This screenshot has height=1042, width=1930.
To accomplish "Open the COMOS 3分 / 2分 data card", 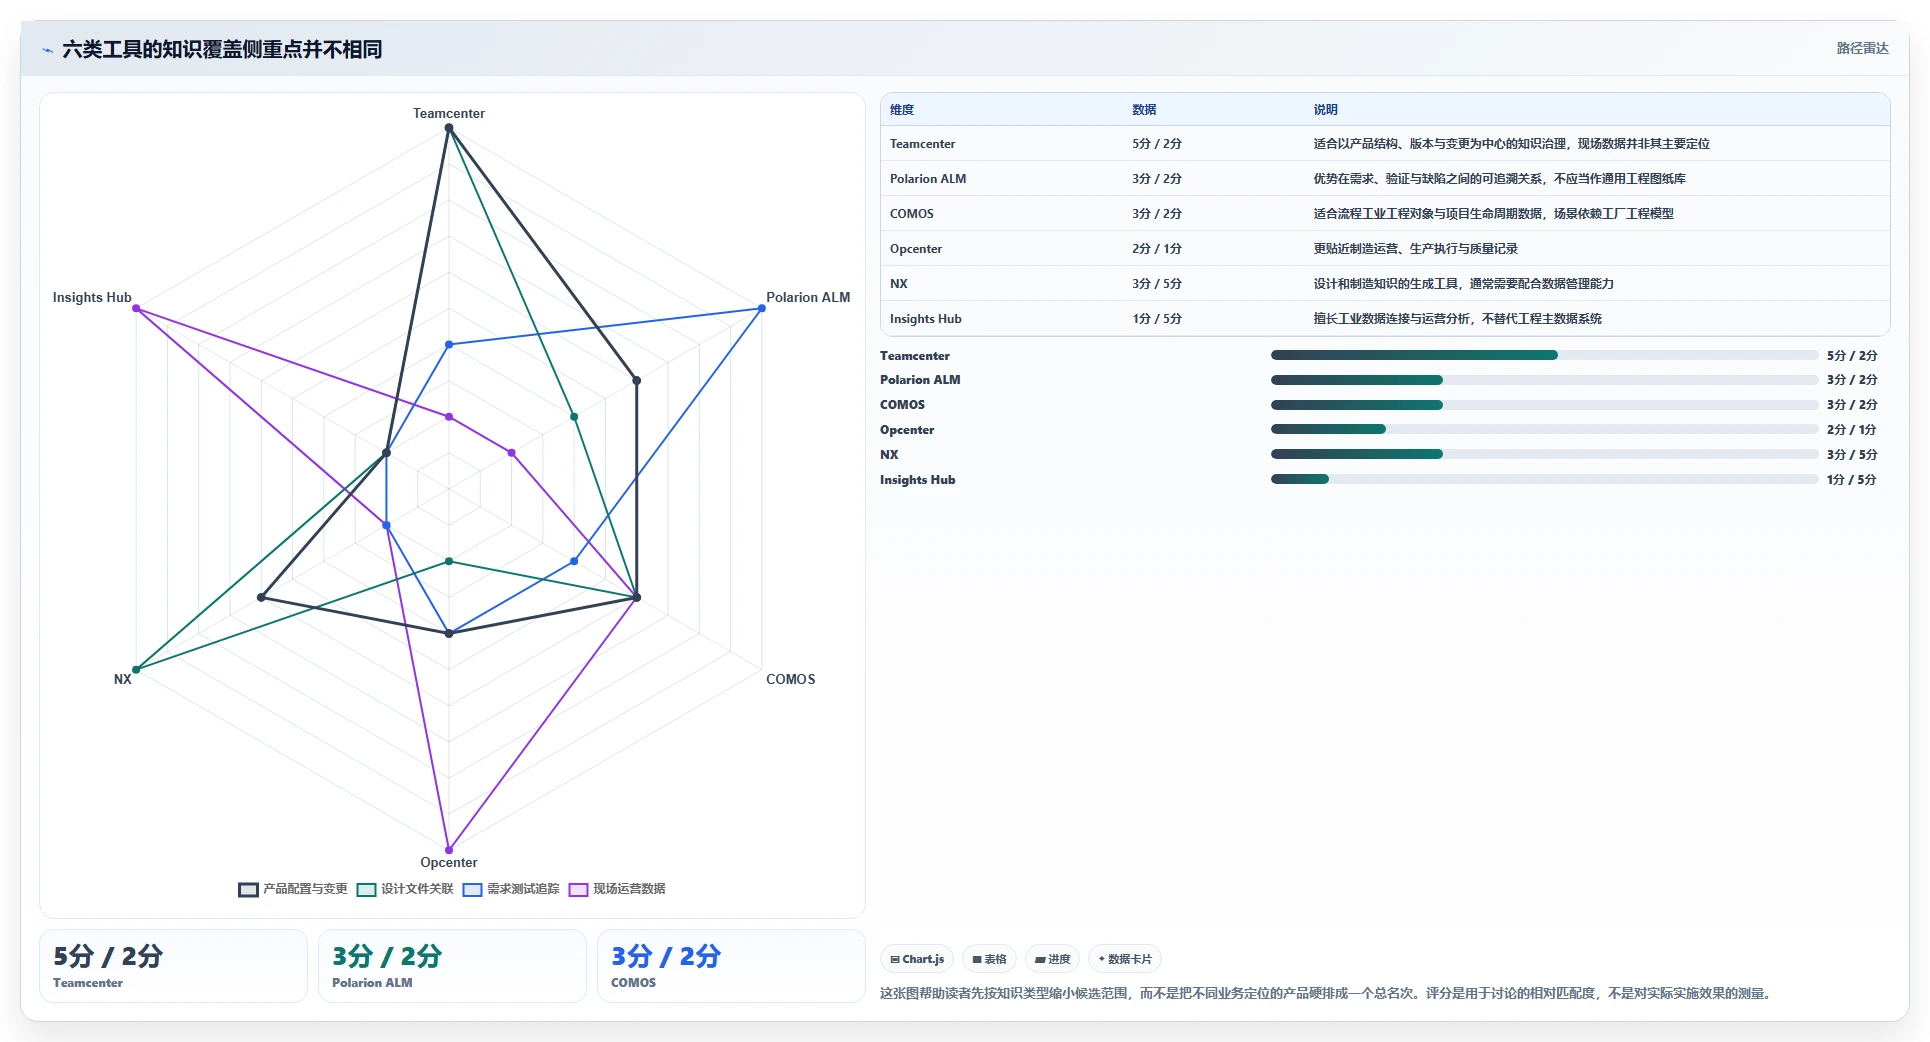I will (731, 966).
